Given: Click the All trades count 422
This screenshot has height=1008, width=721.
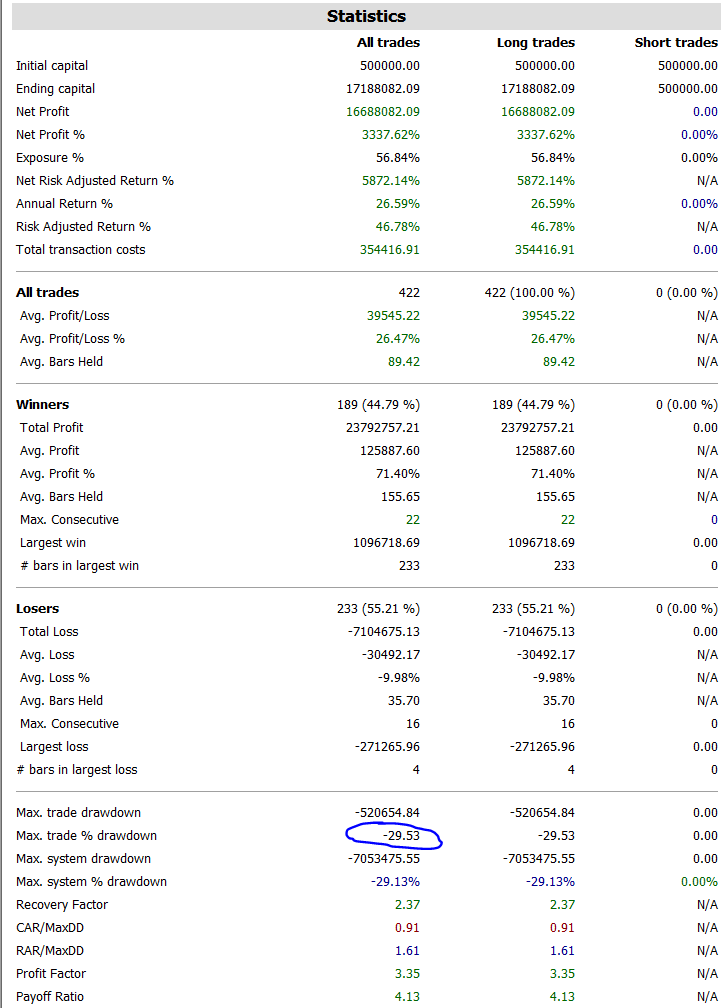Looking at the screenshot, I should coord(409,292).
